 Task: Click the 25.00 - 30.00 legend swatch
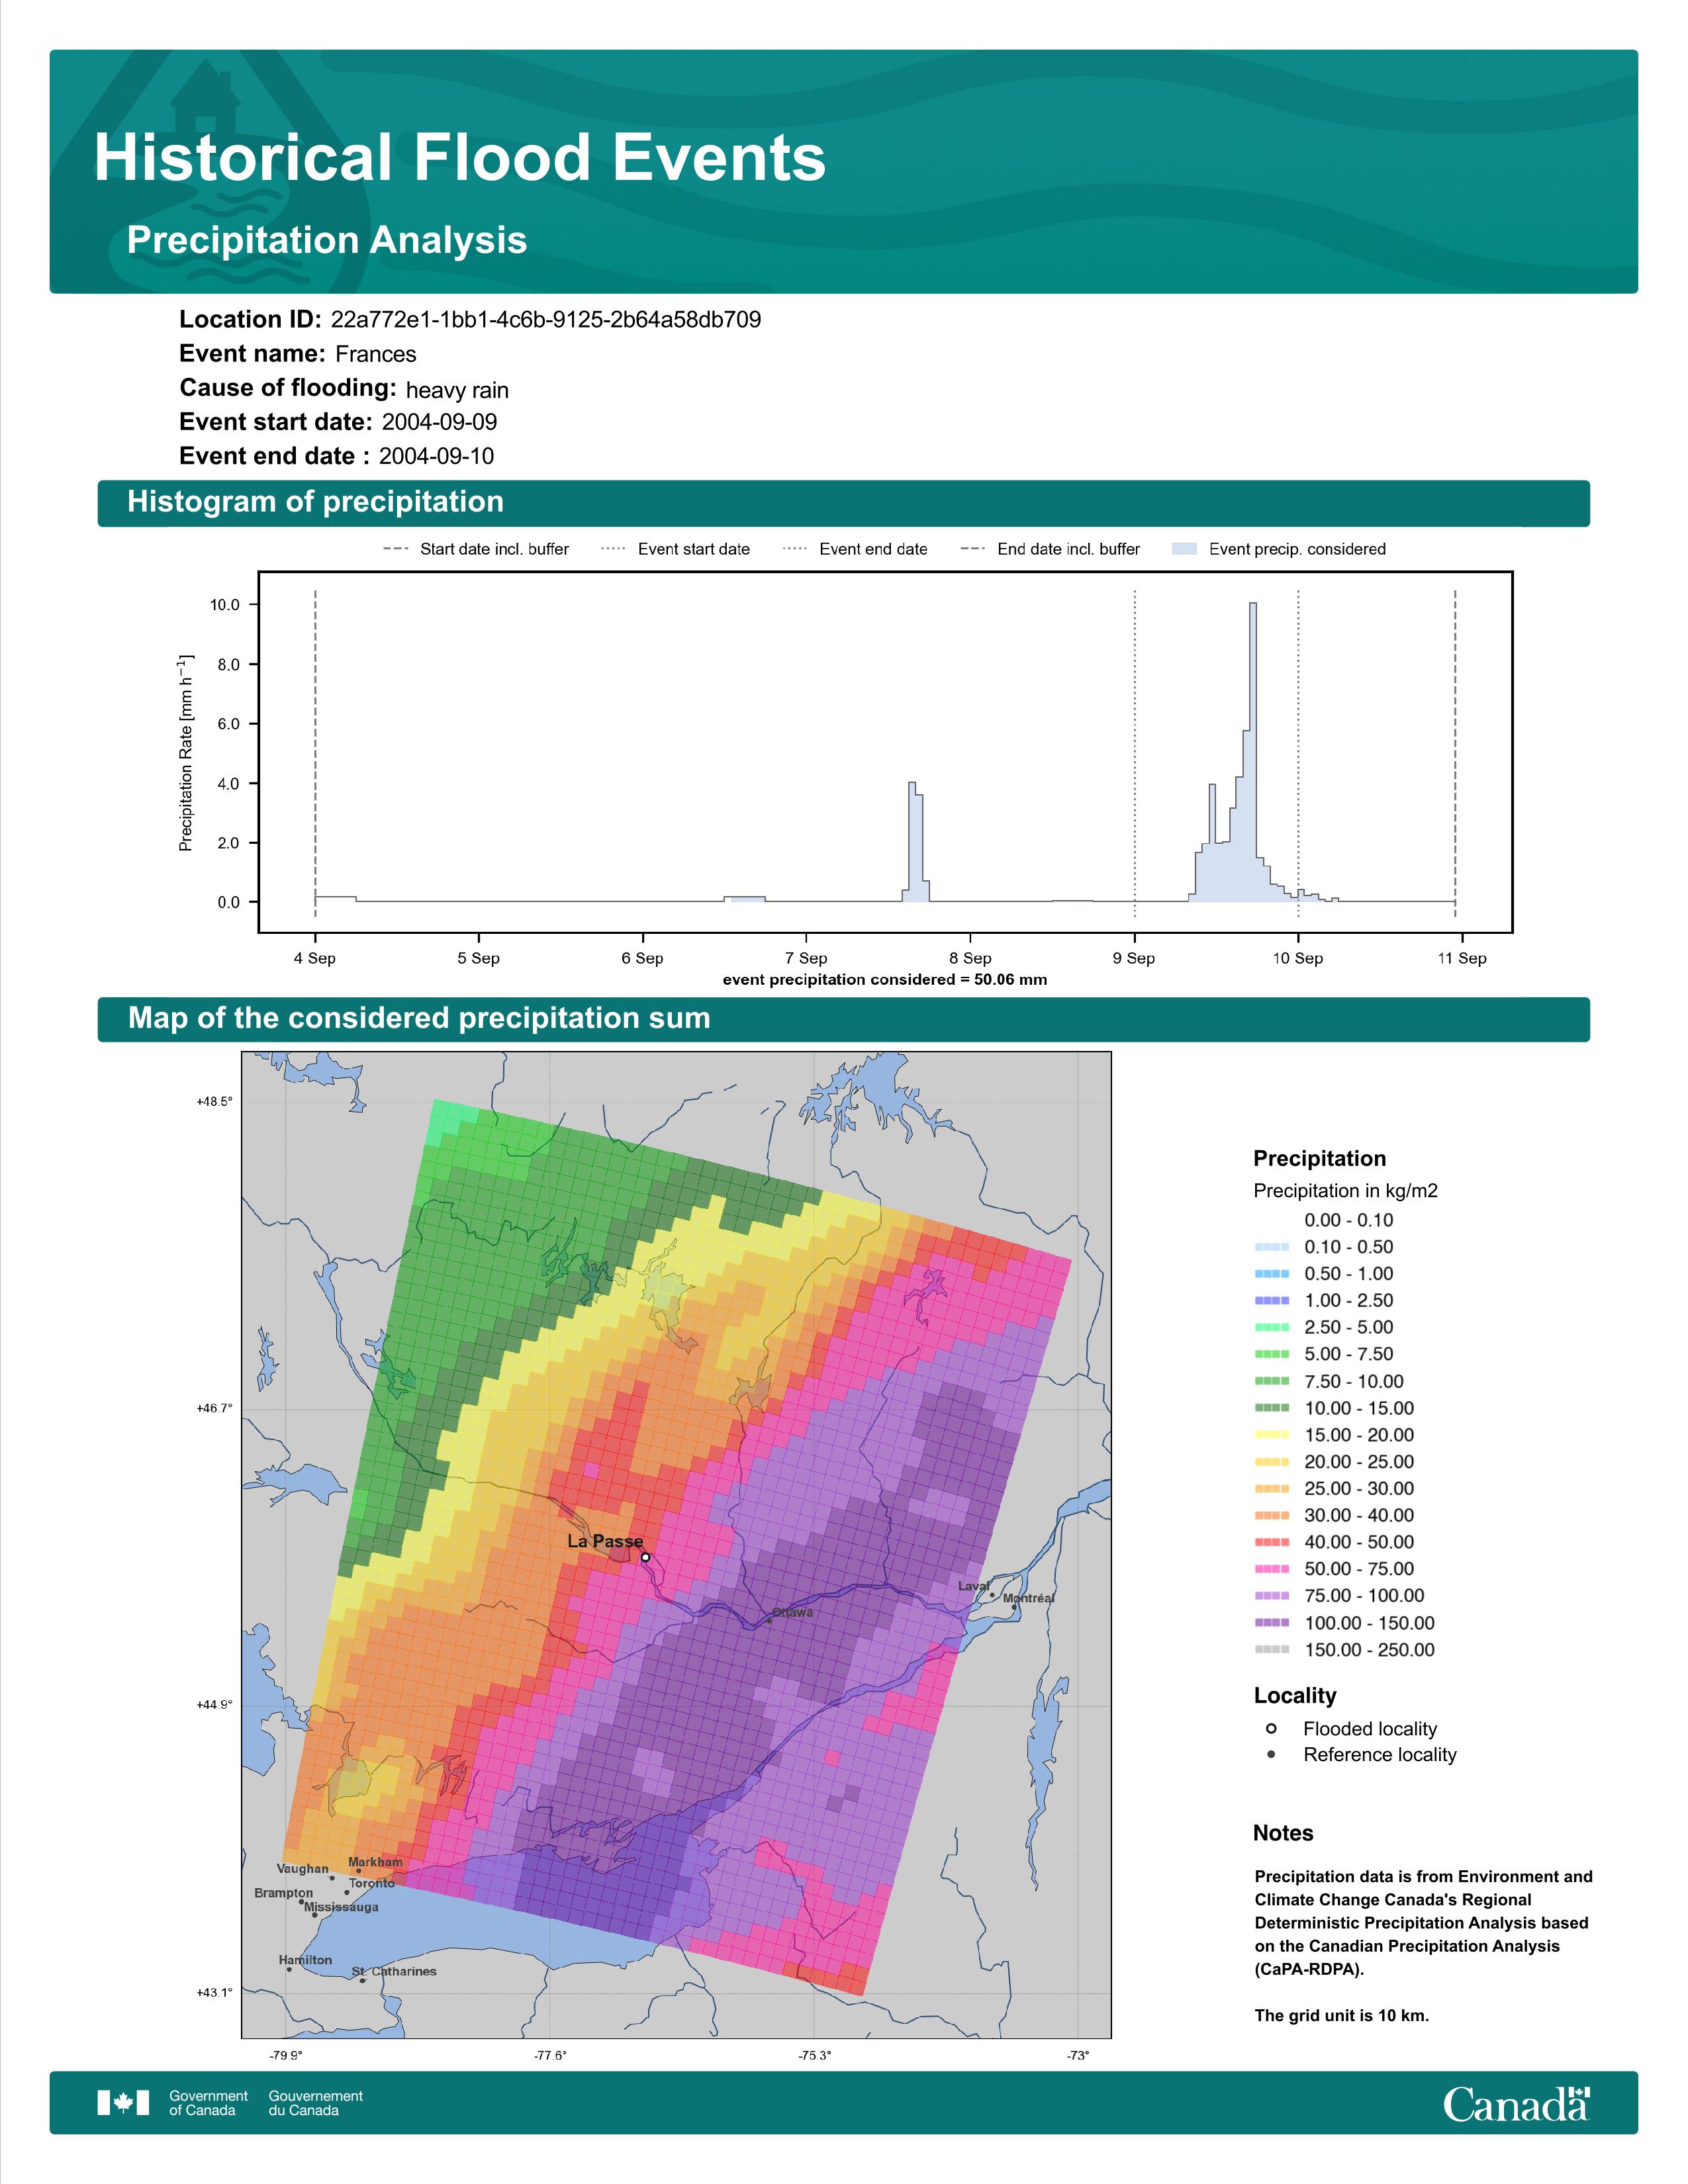point(1271,1489)
